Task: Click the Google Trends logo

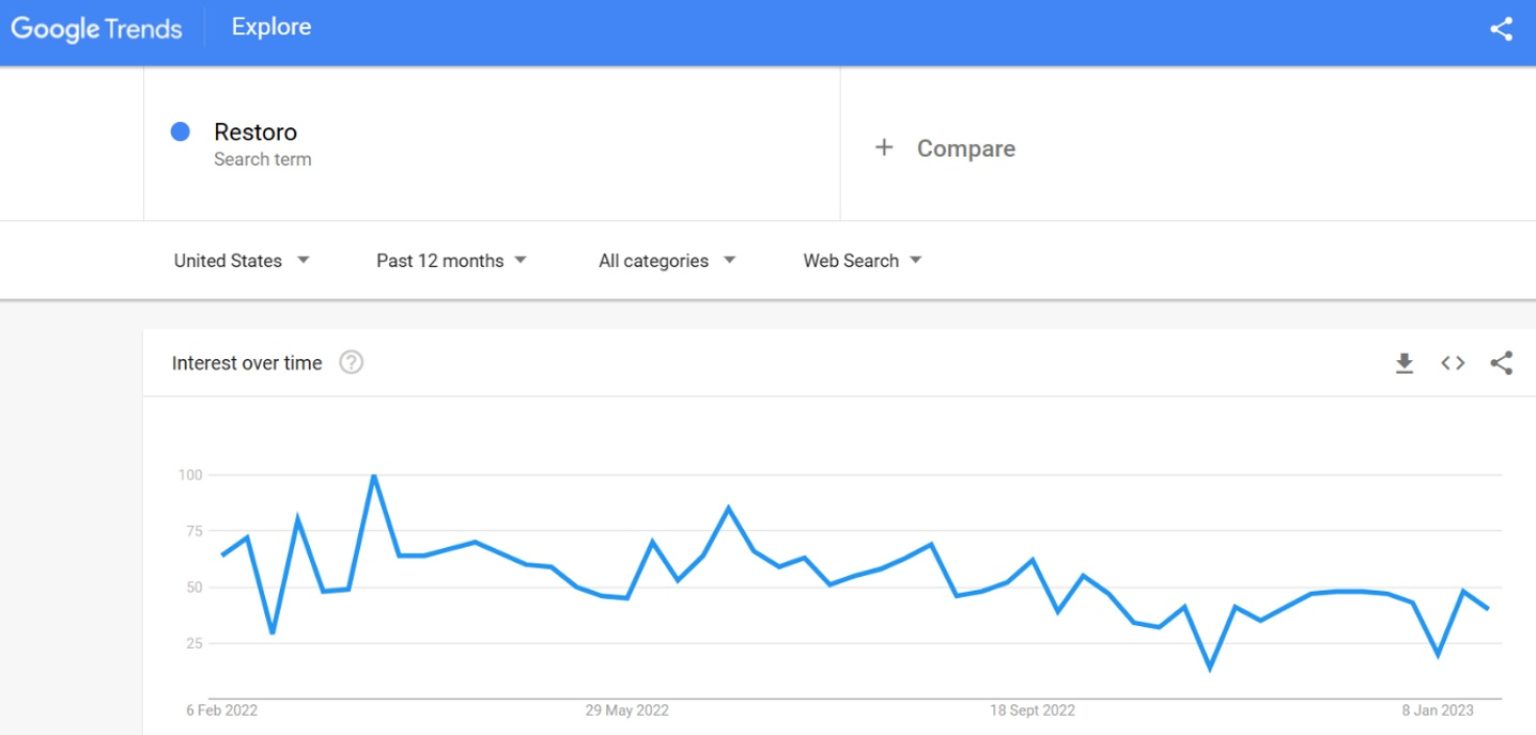Action: click(96, 28)
